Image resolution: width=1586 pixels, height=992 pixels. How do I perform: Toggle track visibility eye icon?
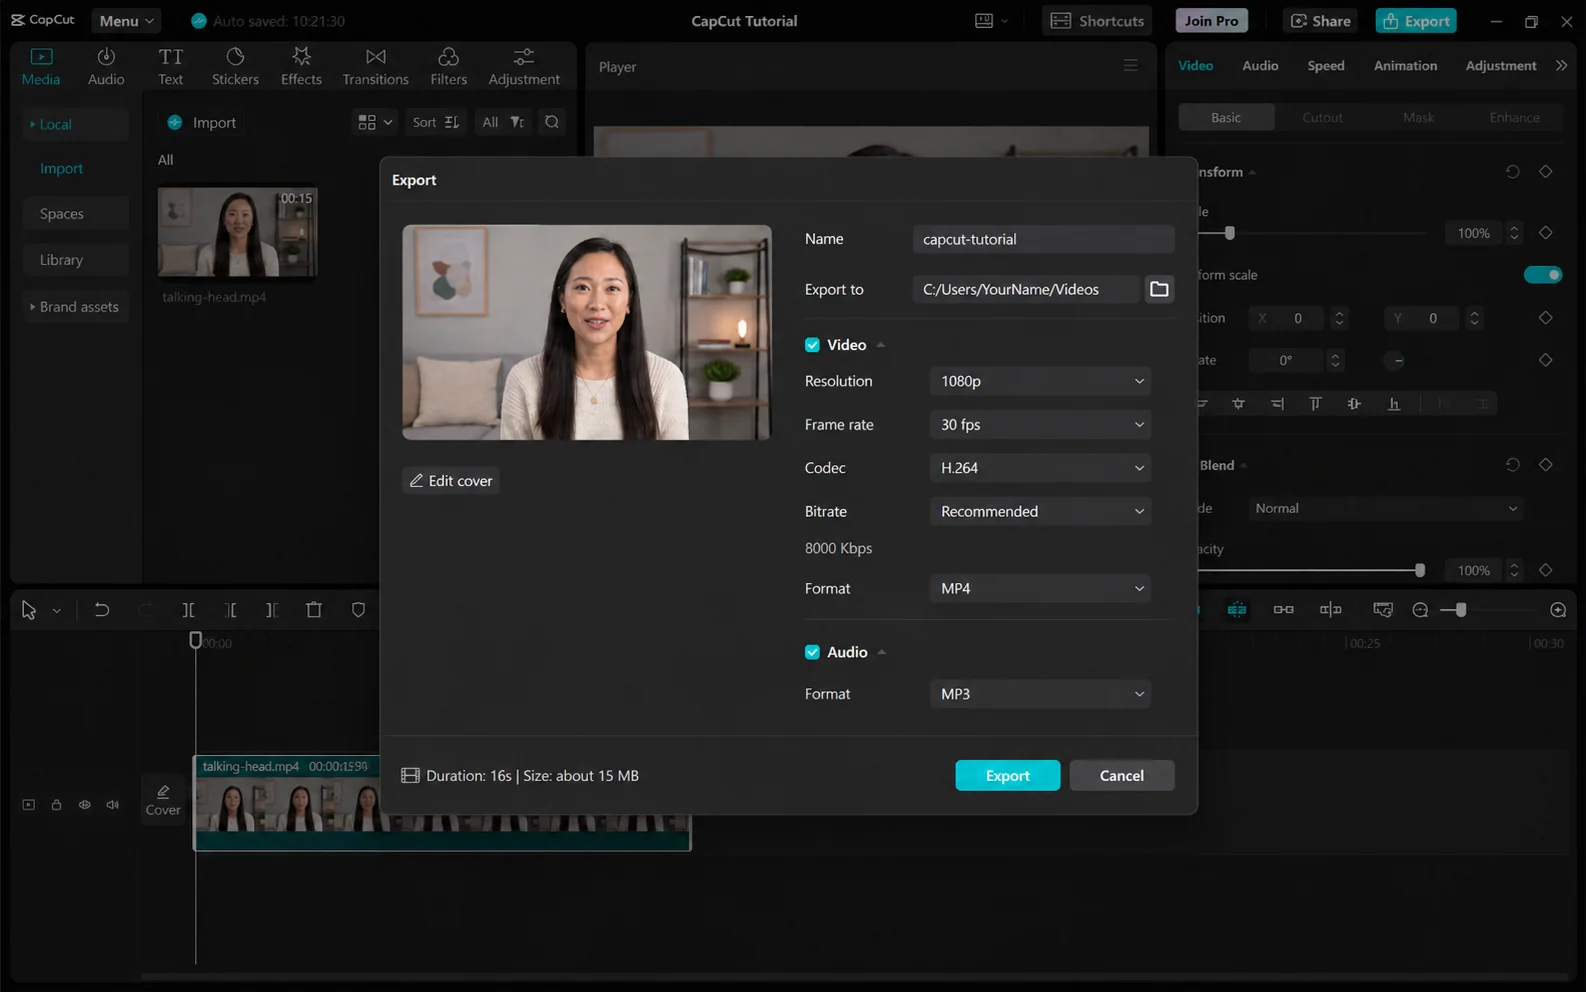[85, 805]
